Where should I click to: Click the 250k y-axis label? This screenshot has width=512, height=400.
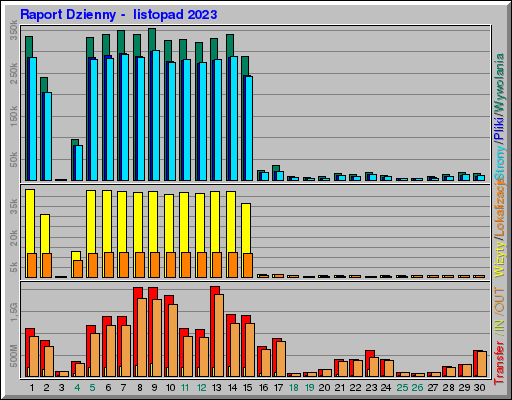[x=14, y=74]
